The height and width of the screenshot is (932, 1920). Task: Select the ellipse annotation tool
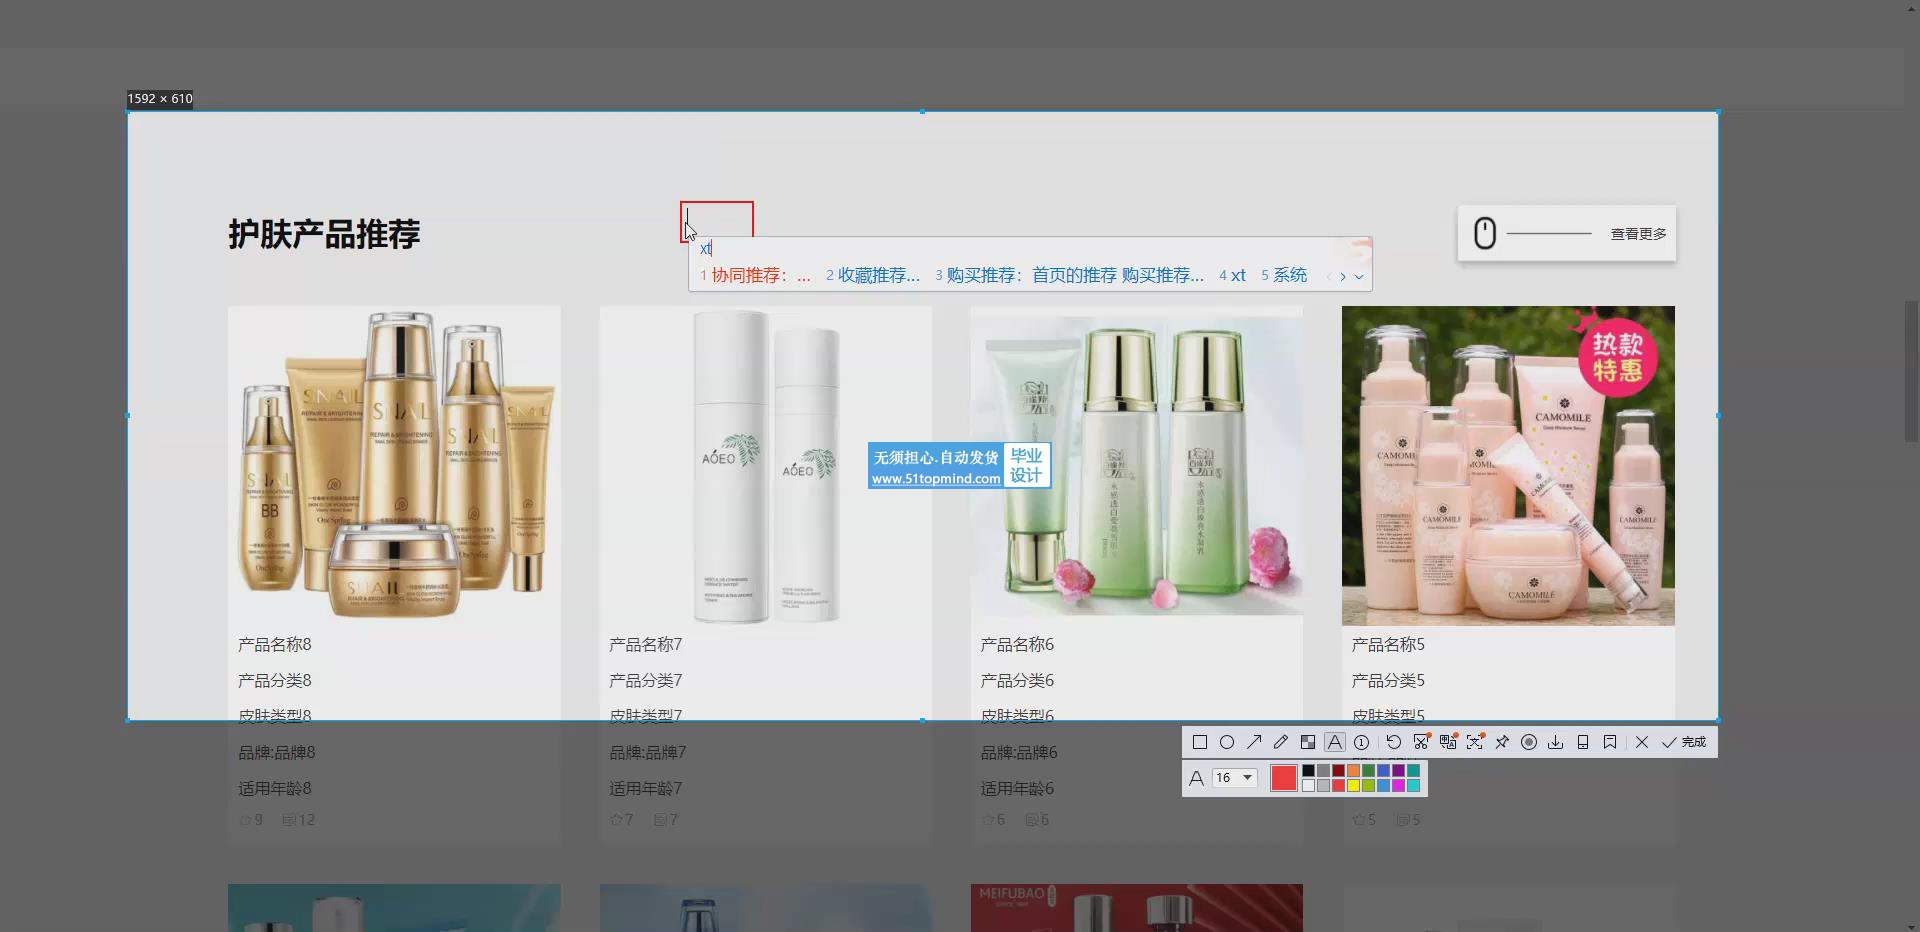1227,742
